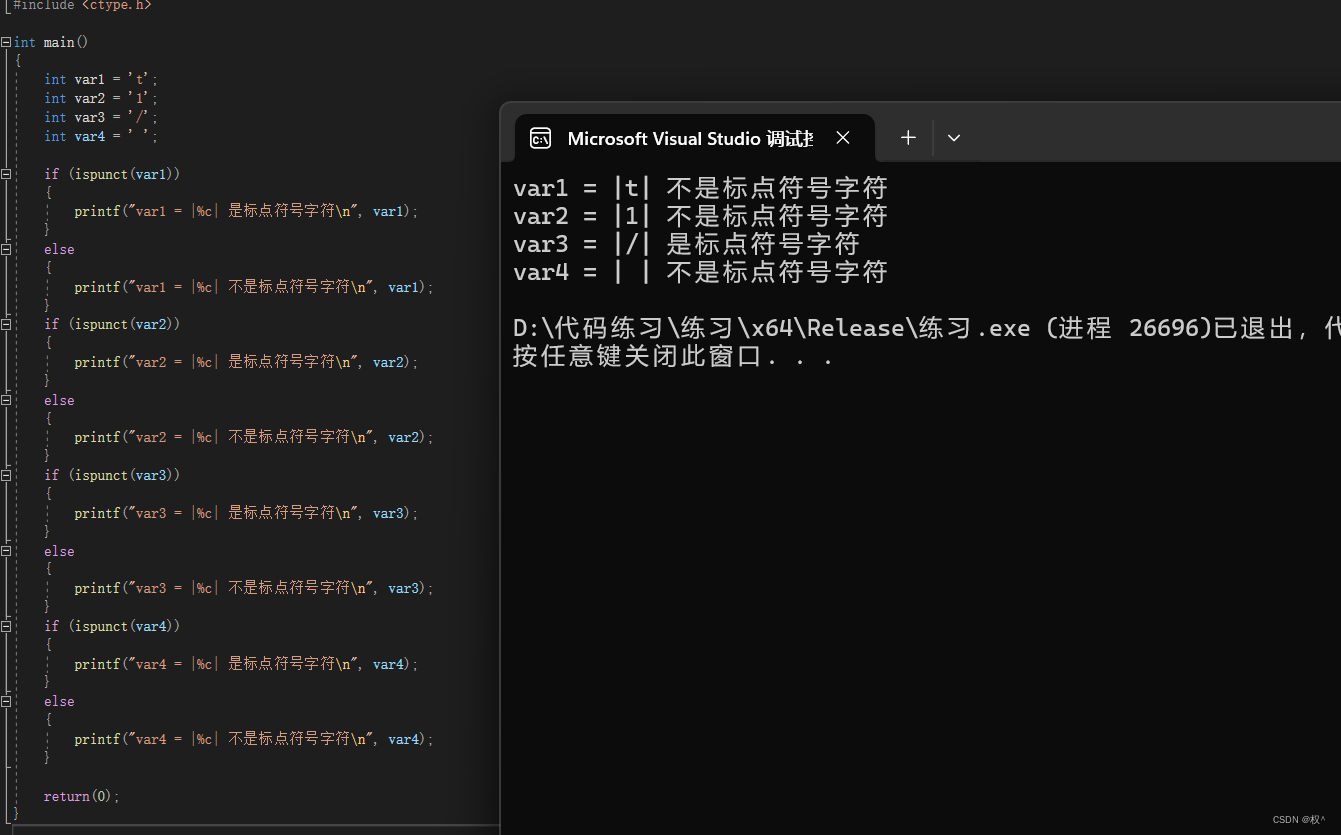The height and width of the screenshot is (835, 1341).
Task: Click printf line "var2 = |%c| 不是标点符号字符"
Action: (x=254, y=437)
